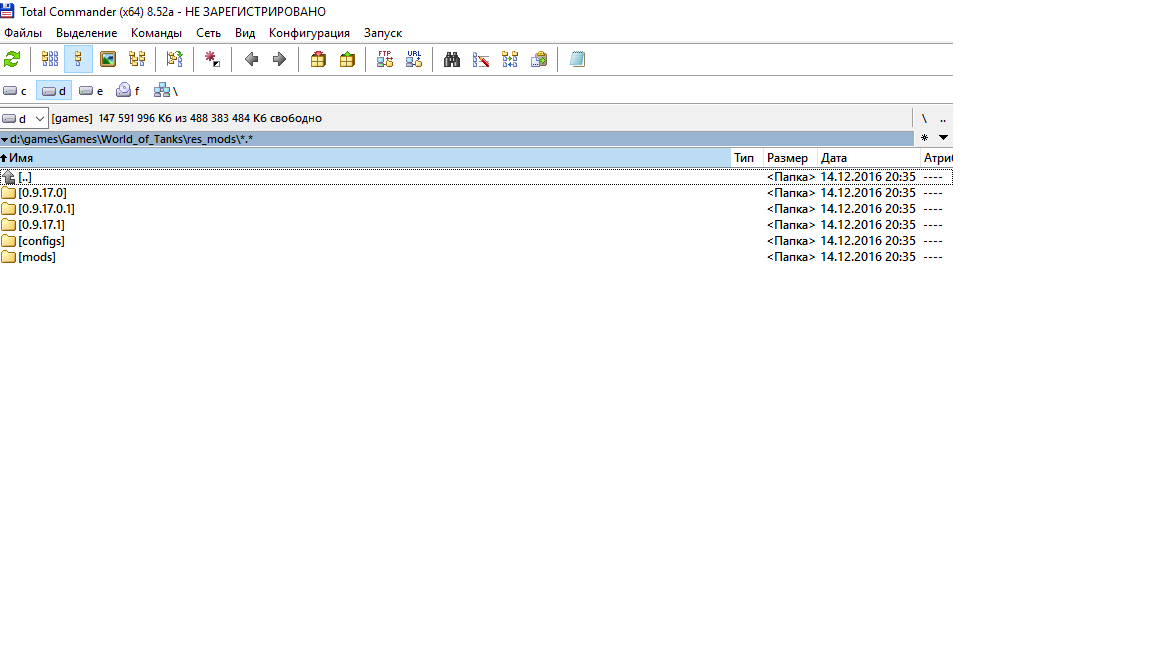
Task: Sort by the Имя column header
Action: 365,158
